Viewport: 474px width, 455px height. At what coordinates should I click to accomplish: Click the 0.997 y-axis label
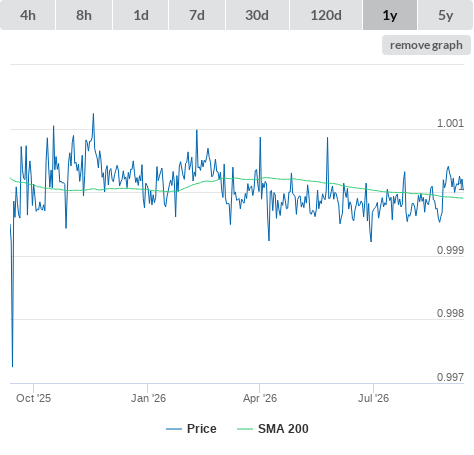coord(450,377)
